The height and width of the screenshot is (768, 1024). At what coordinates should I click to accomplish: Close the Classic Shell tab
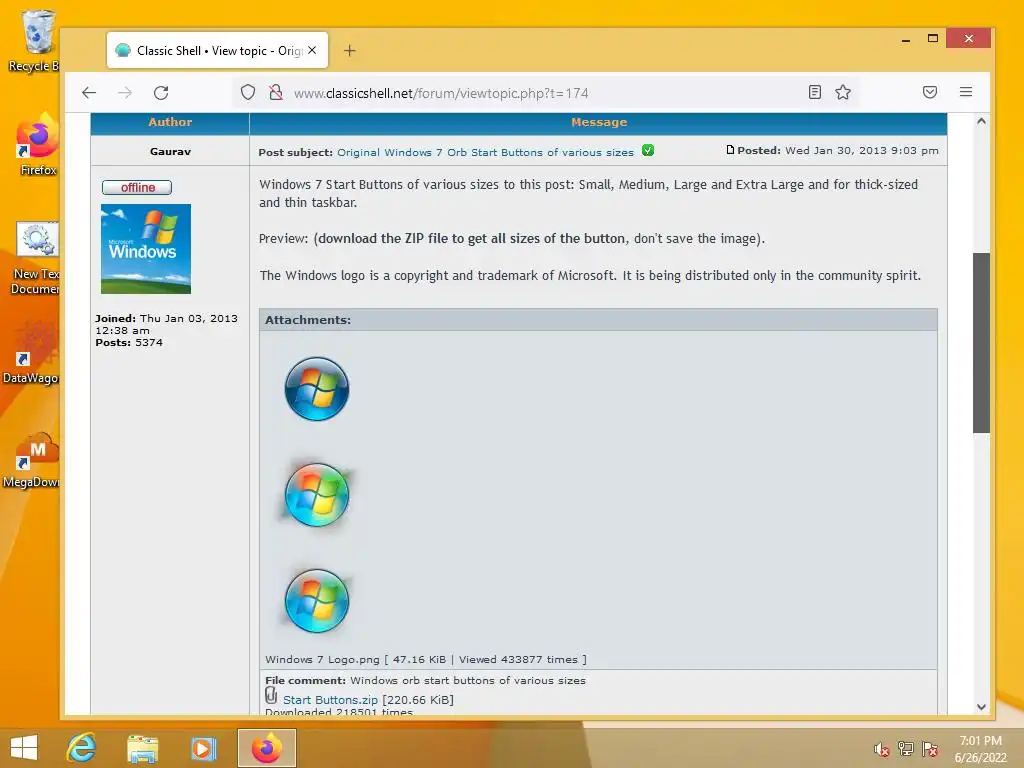pyautogui.click(x=312, y=50)
